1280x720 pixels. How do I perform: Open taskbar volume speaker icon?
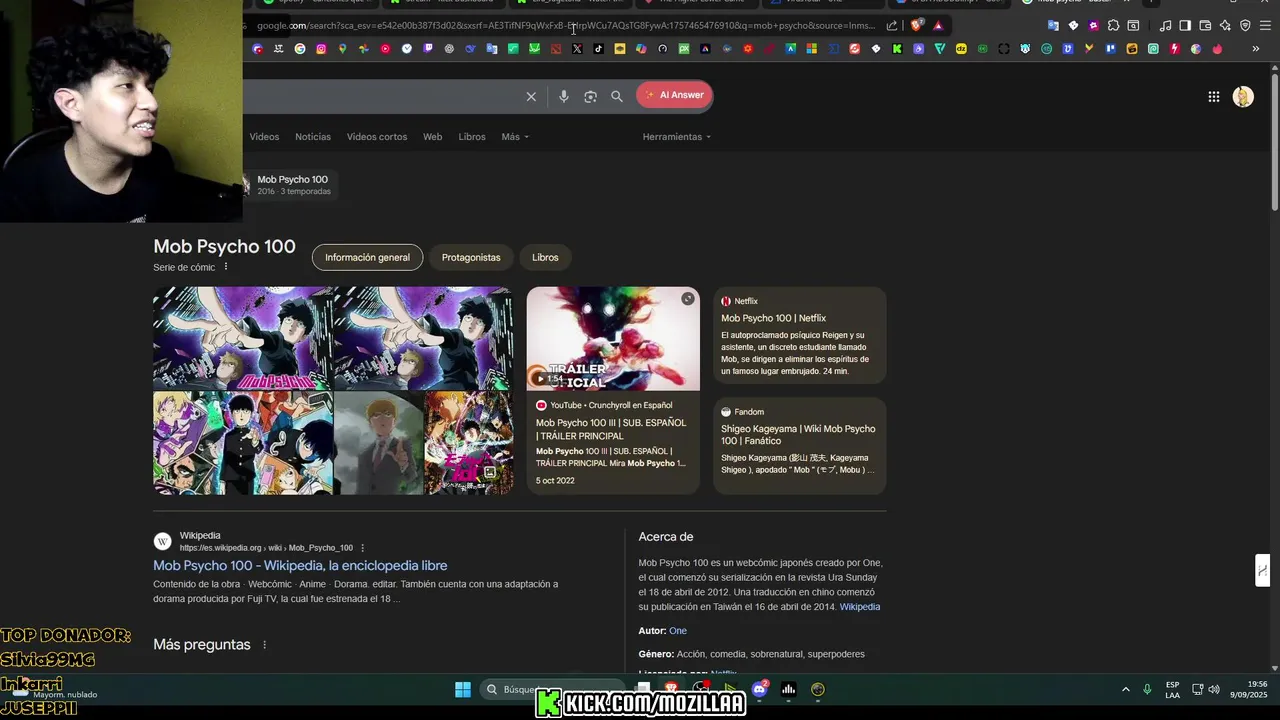point(1214,689)
